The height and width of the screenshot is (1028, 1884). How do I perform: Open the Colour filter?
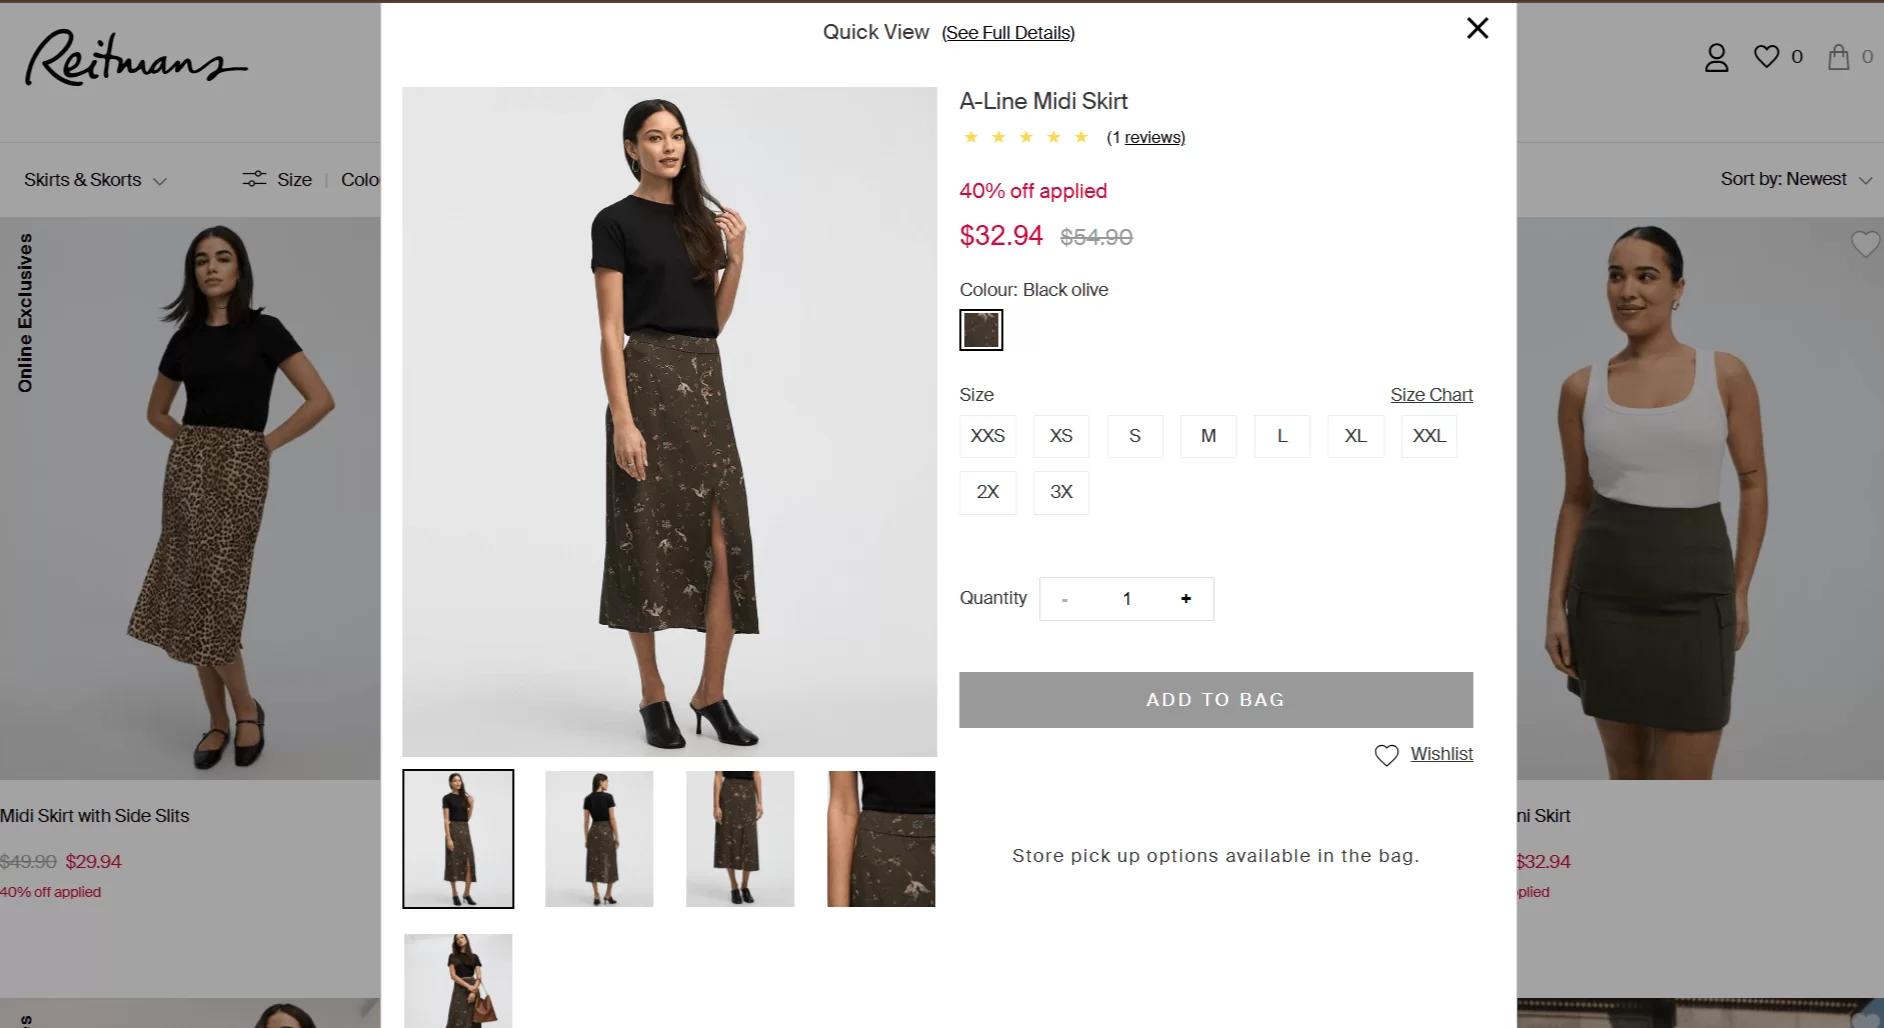[x=362, y=179]
